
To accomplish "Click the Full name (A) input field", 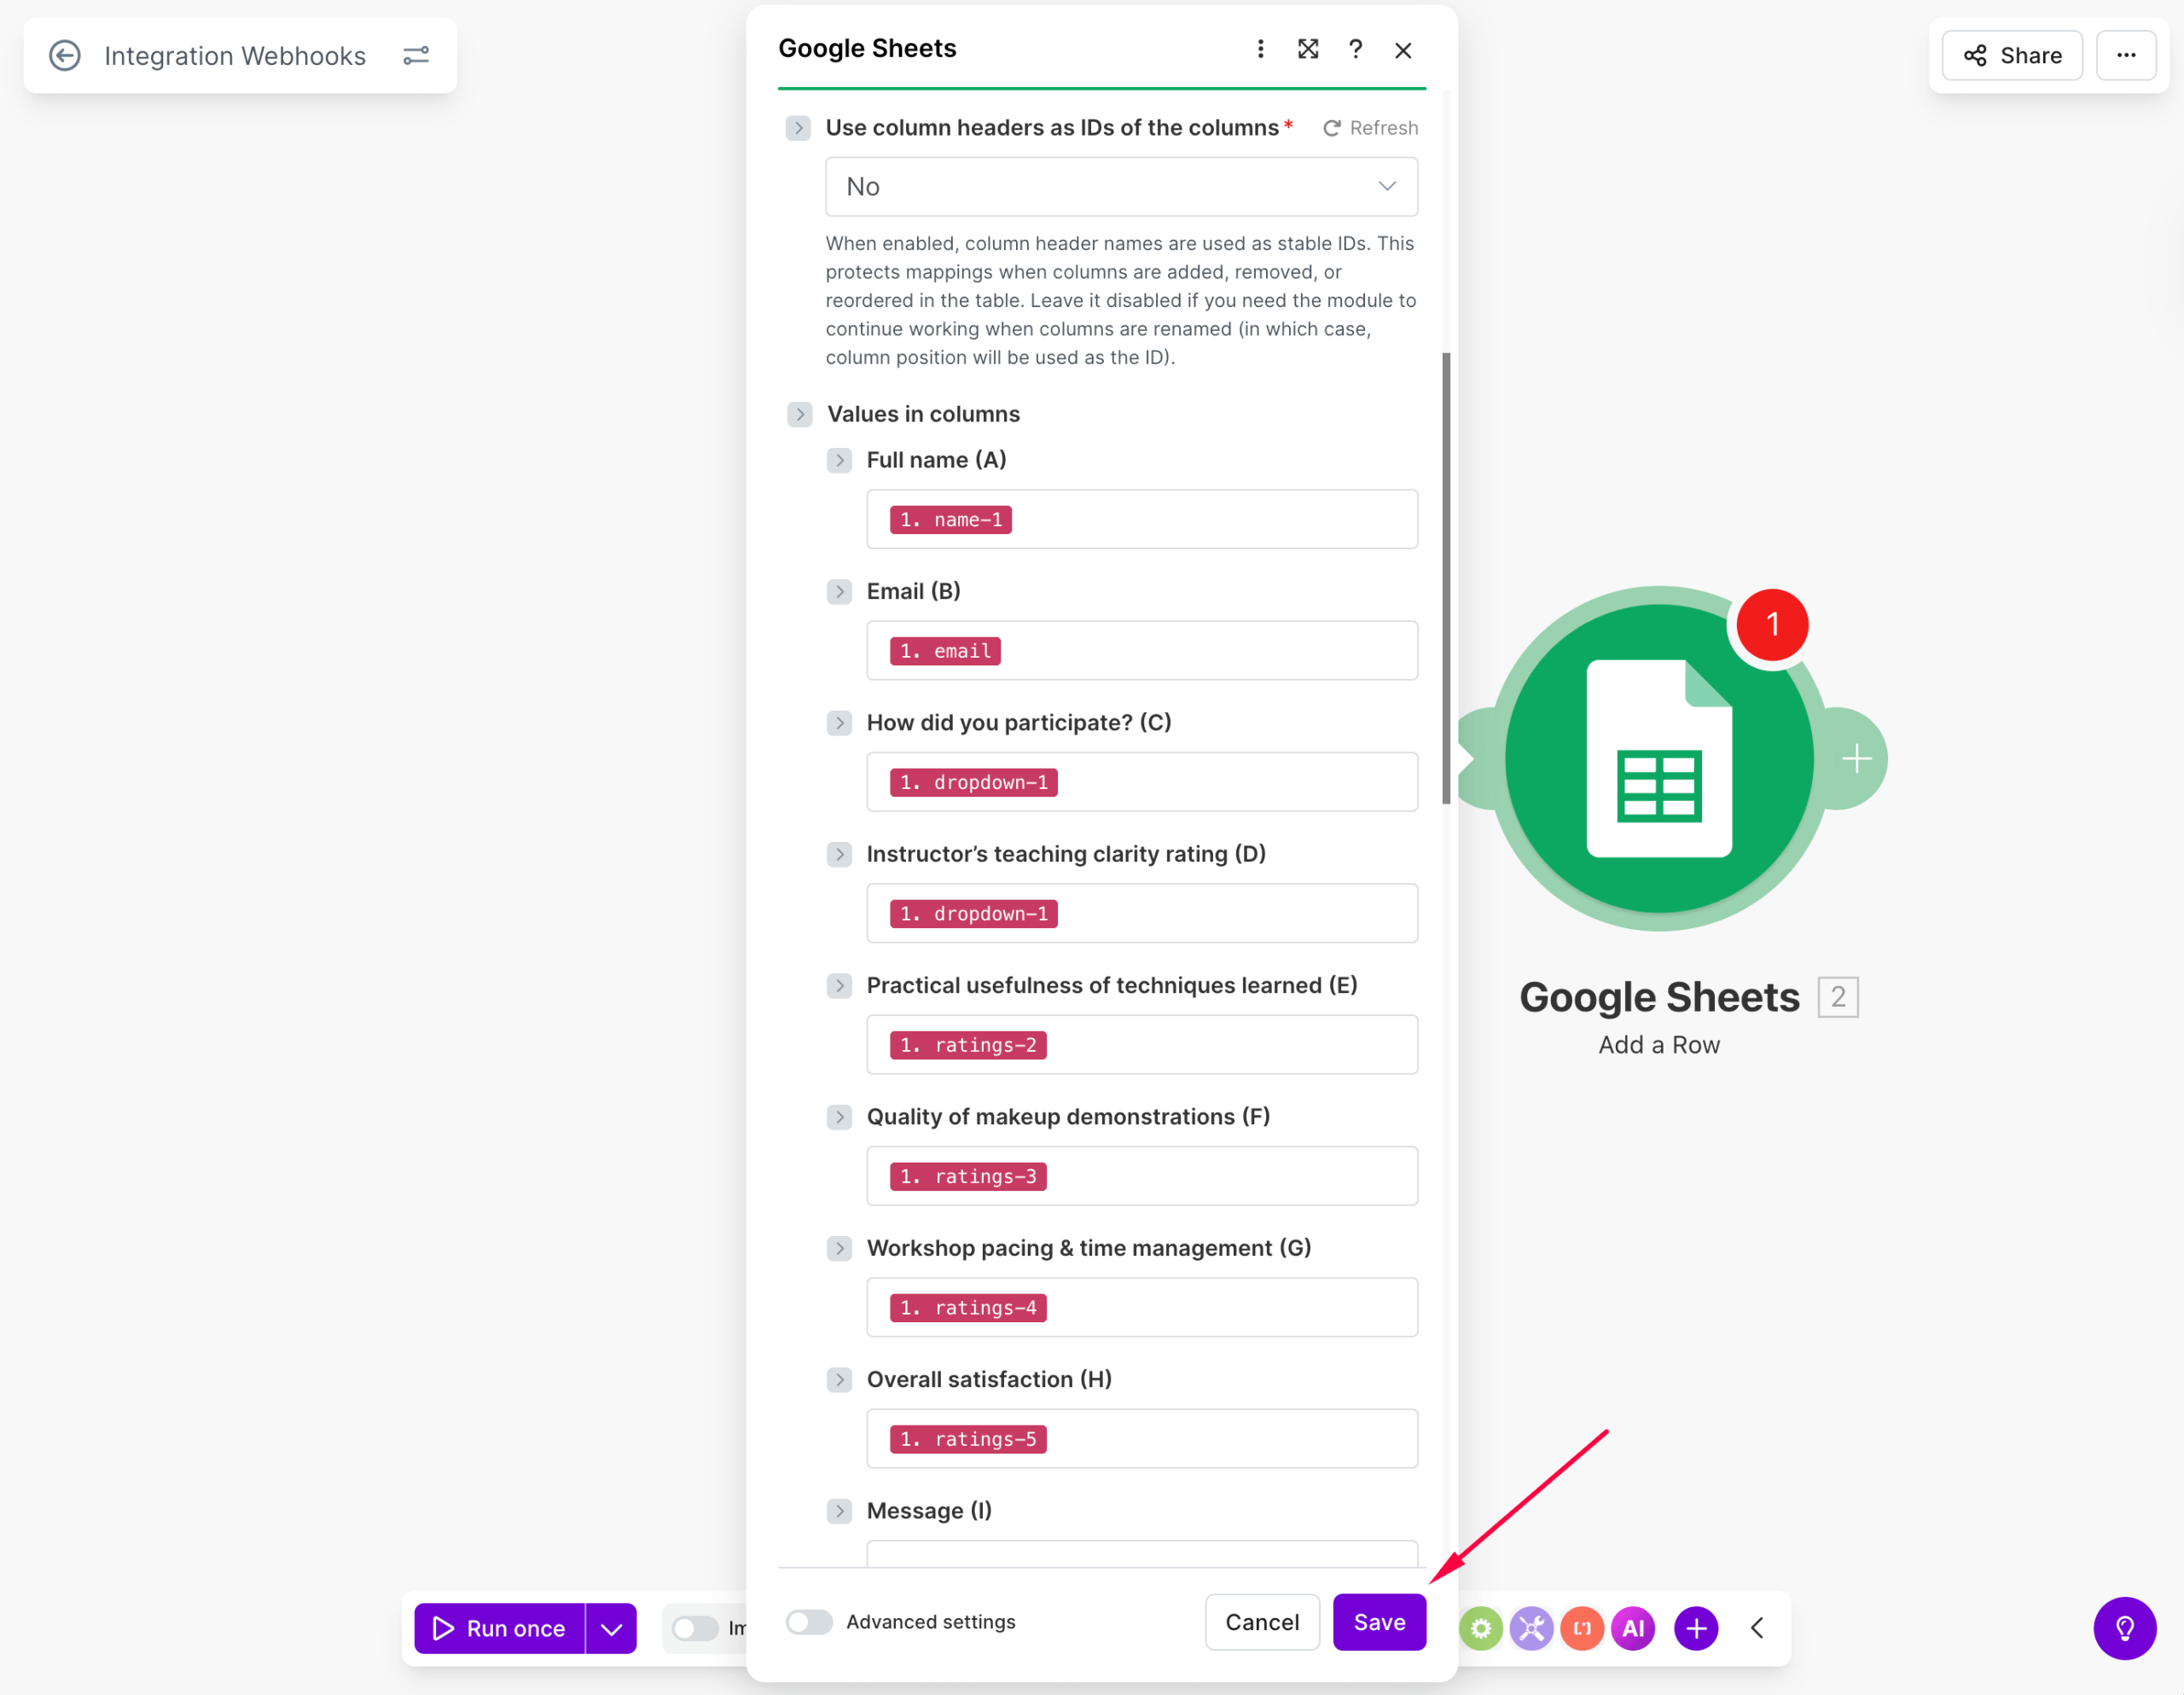I will 1142,519.
